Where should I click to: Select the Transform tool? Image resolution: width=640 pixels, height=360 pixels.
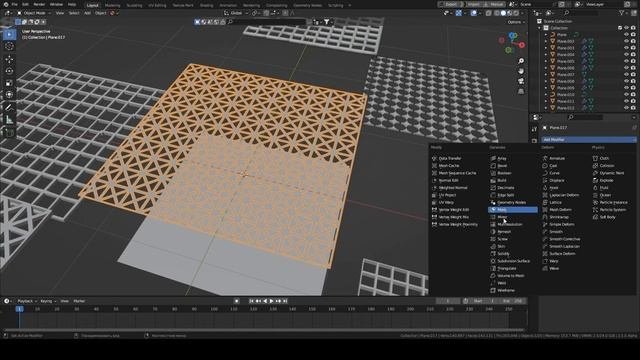click(x=9, y=95)
